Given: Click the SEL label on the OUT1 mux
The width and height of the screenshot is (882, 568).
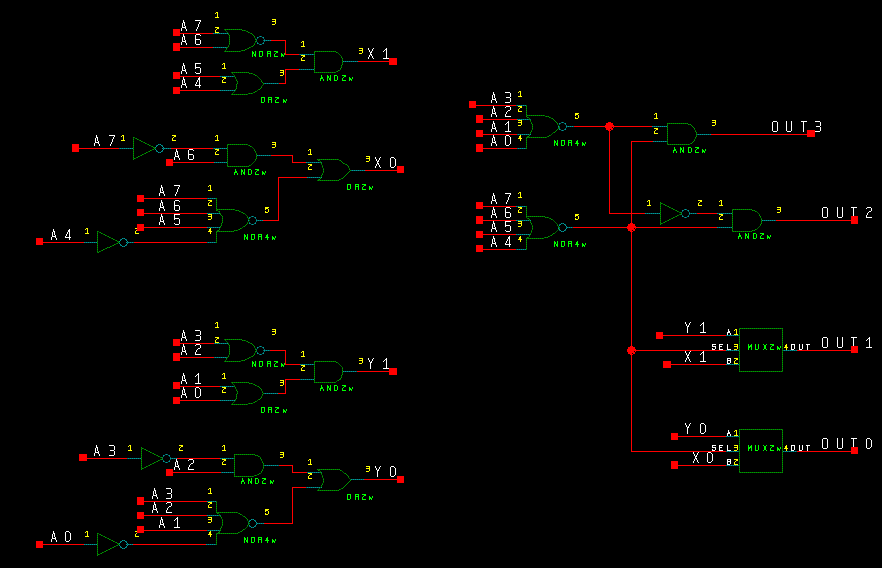Looking at the screenshot, I should pos(722,347).
